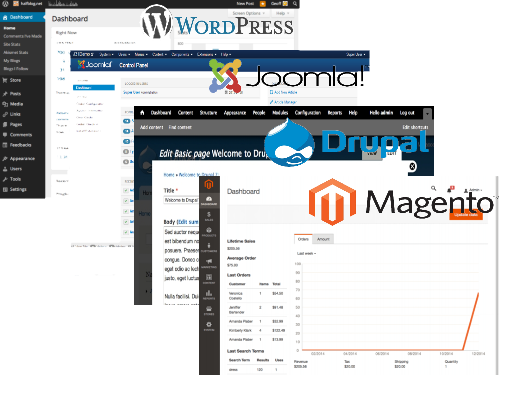512x401 pixels.
Task: Click WordPress logo in admin bar
Action: pyautogui.click(x=5, y=4)
